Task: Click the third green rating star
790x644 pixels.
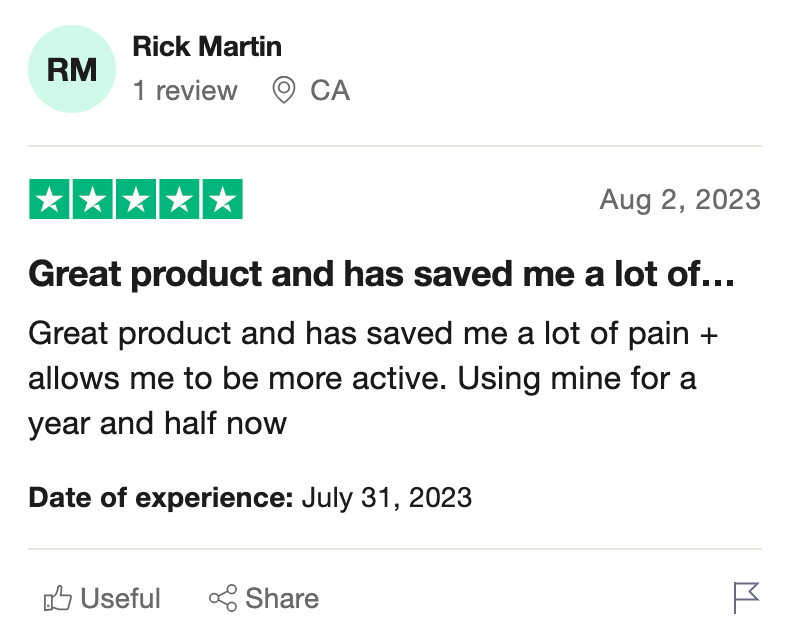Action: pos(136,200)
